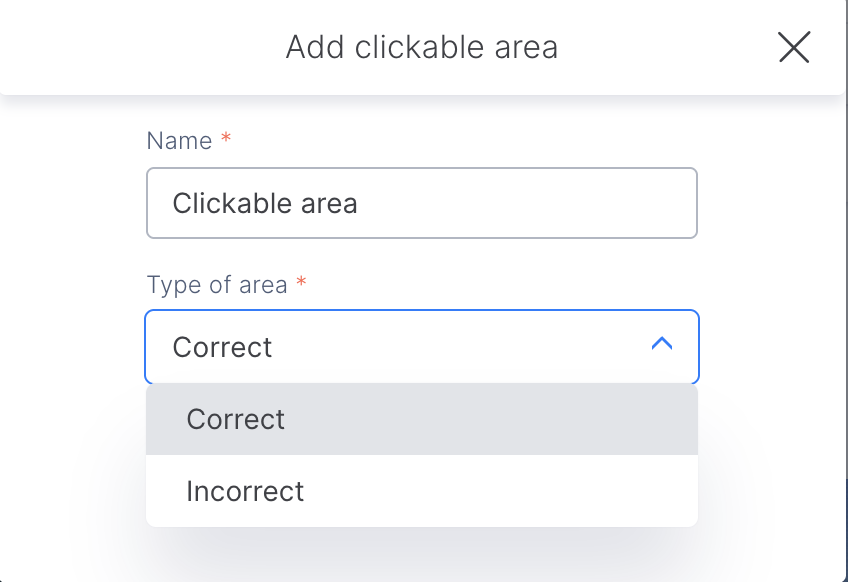Click the Name field label
Screen dimensions: 848x582
(x=179, y=140)
